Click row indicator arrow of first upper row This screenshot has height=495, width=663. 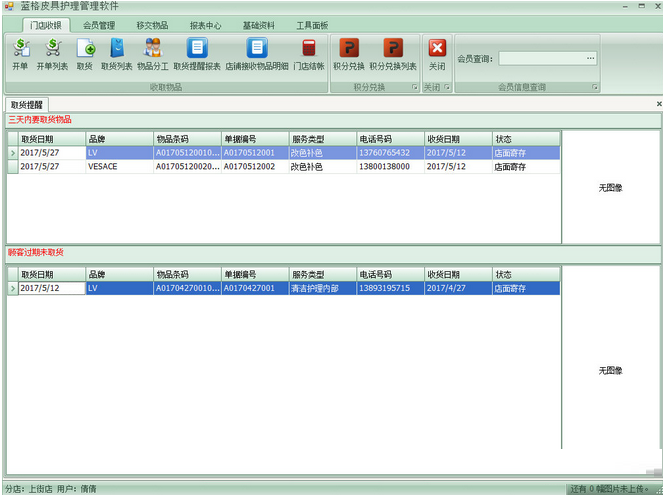13,153
